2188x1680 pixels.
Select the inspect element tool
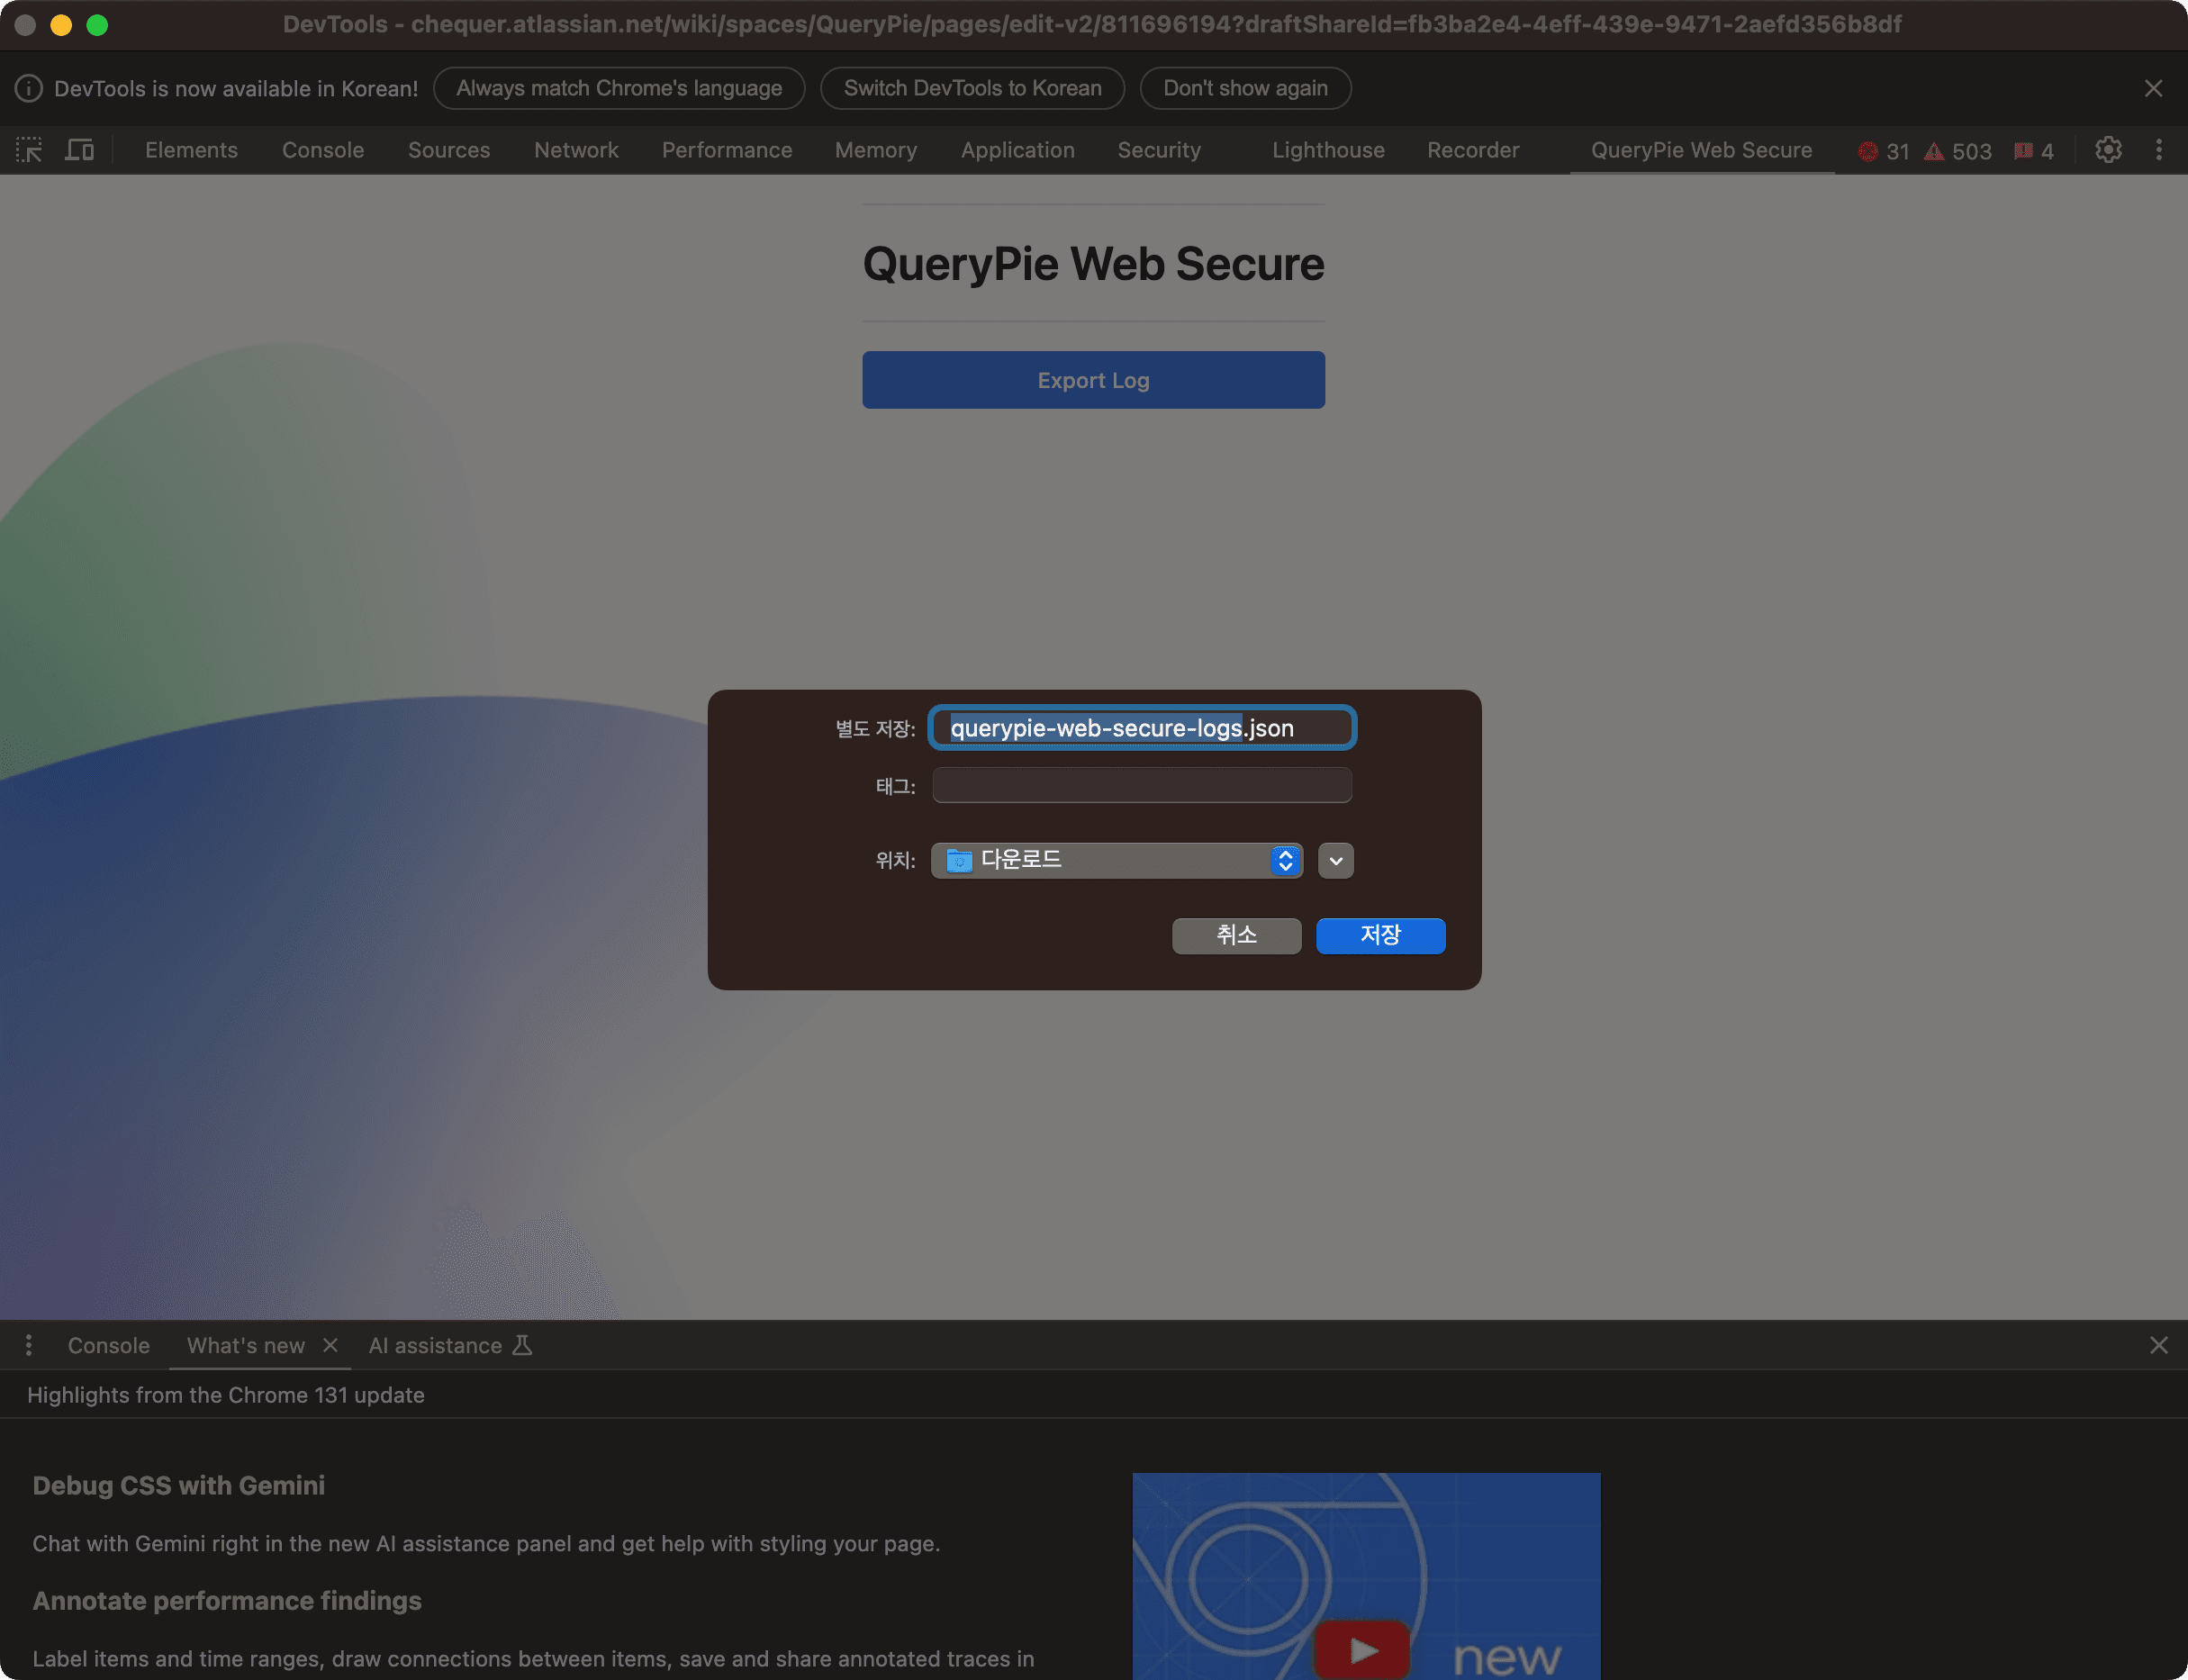pos(29,149)
